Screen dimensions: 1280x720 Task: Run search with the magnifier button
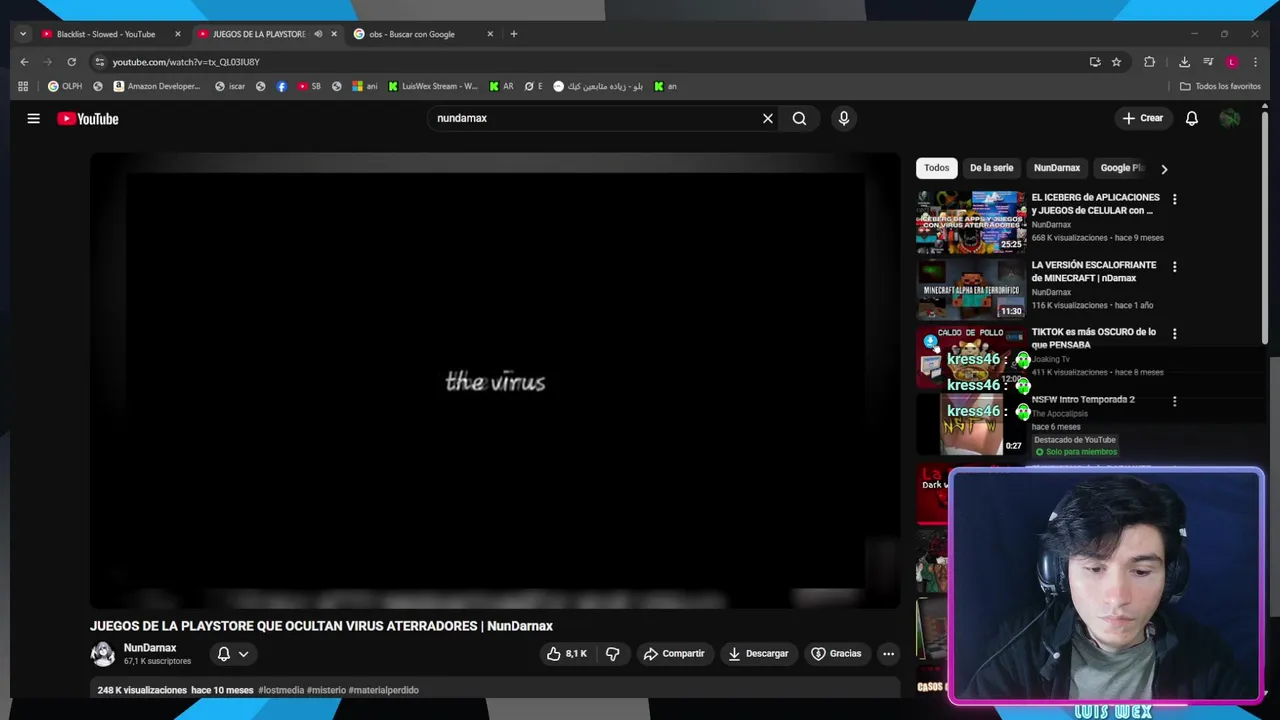(x=799, y=118)
